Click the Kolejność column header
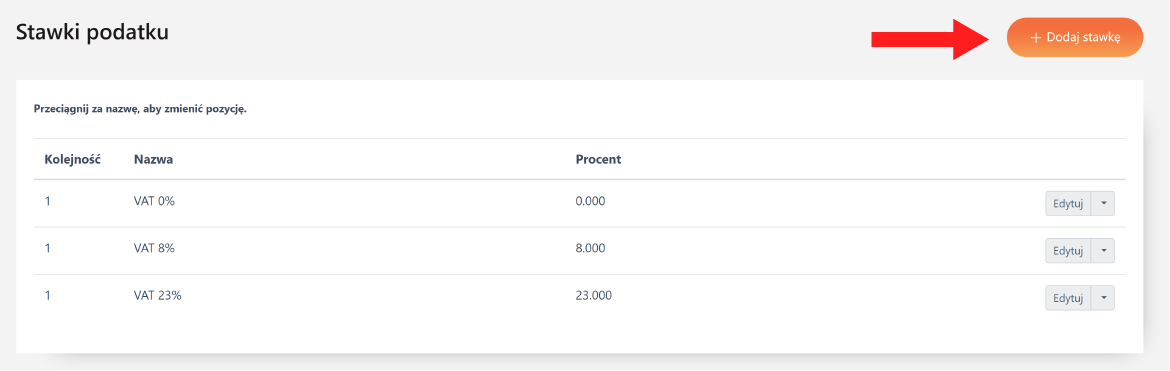The height and width of the screenshot is (371, 1170). pyautogui.click(x=72, y=159)
